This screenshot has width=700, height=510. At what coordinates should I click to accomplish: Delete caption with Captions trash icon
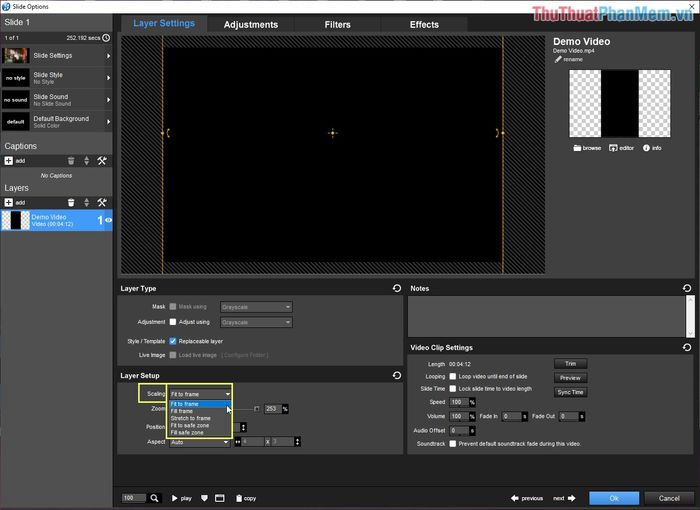tap(71, 161)
